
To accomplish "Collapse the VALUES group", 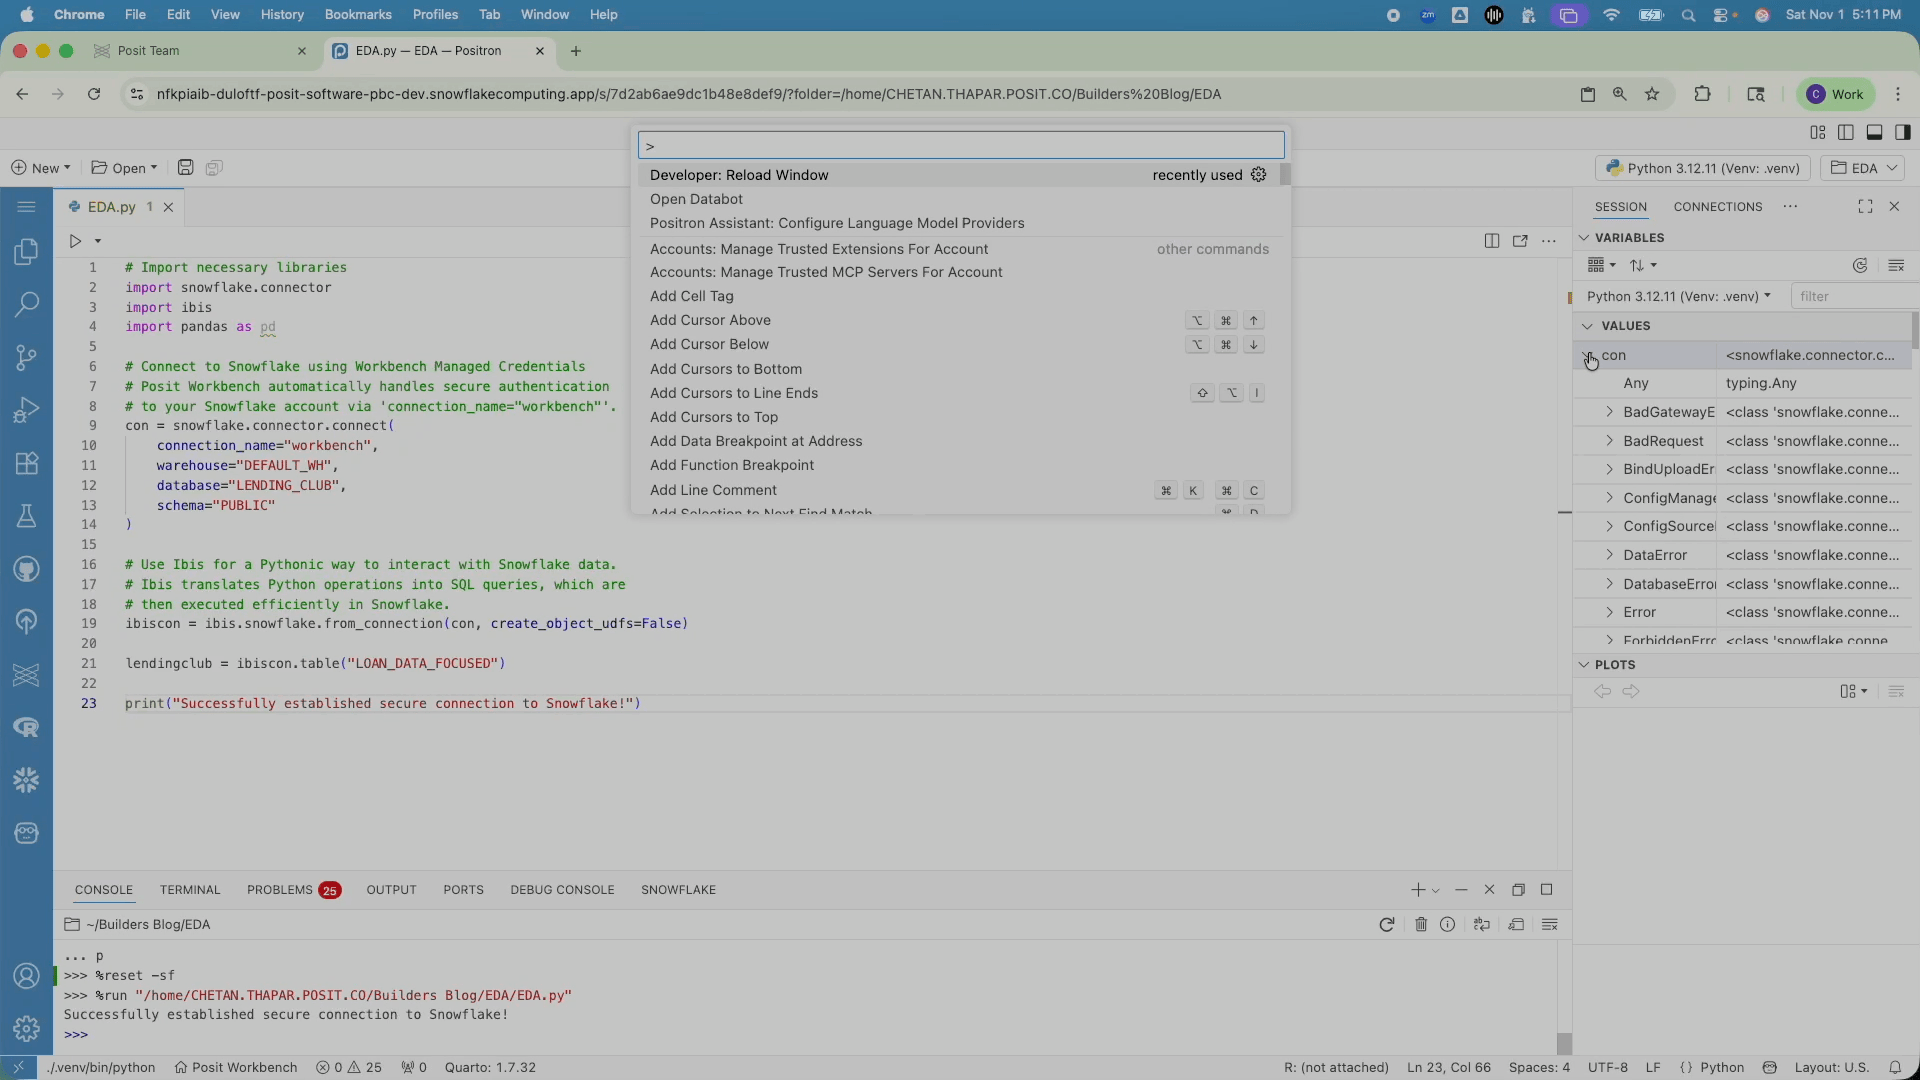I will [1587, 326].
